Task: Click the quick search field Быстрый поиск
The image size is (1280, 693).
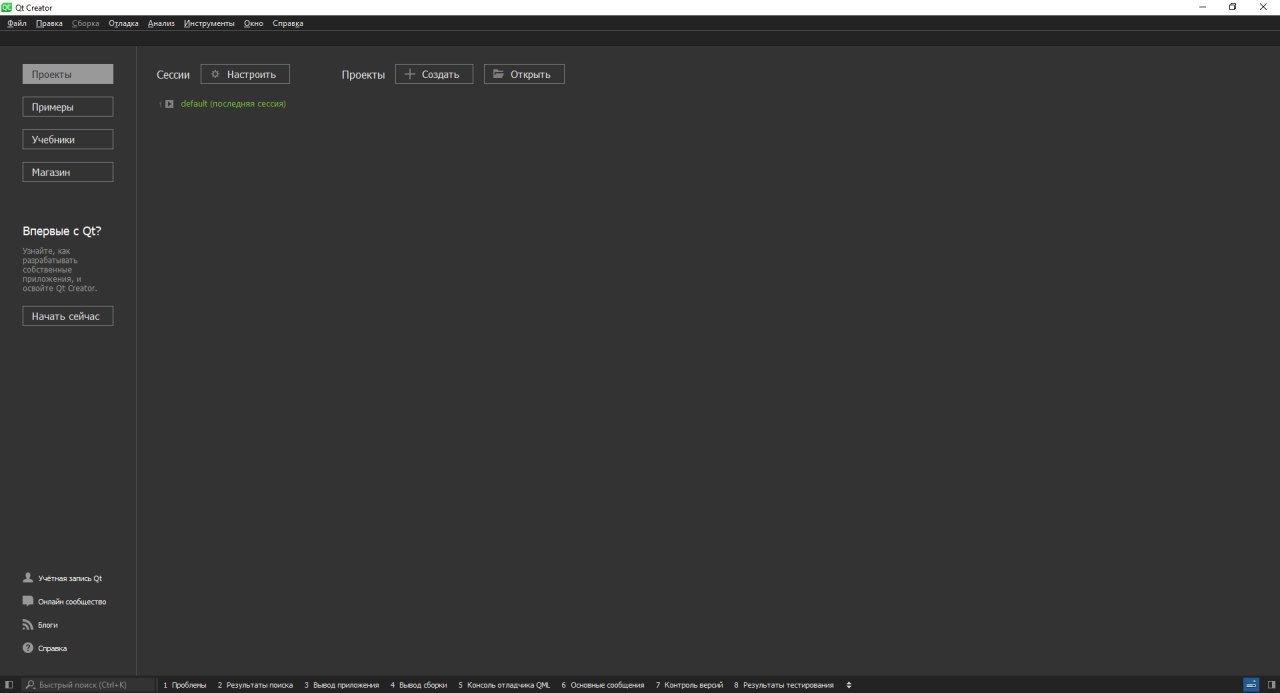Action: pyautogui.click(x=89, y=685)
